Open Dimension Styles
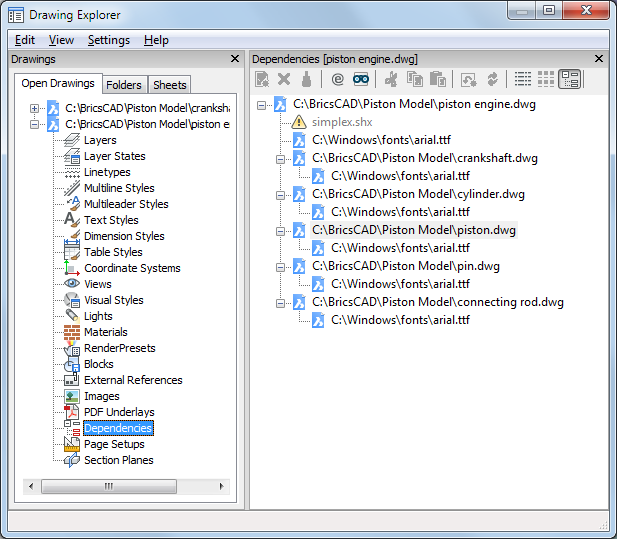The width and height of the screenshot is (617, 539). [x=124, y=236]
